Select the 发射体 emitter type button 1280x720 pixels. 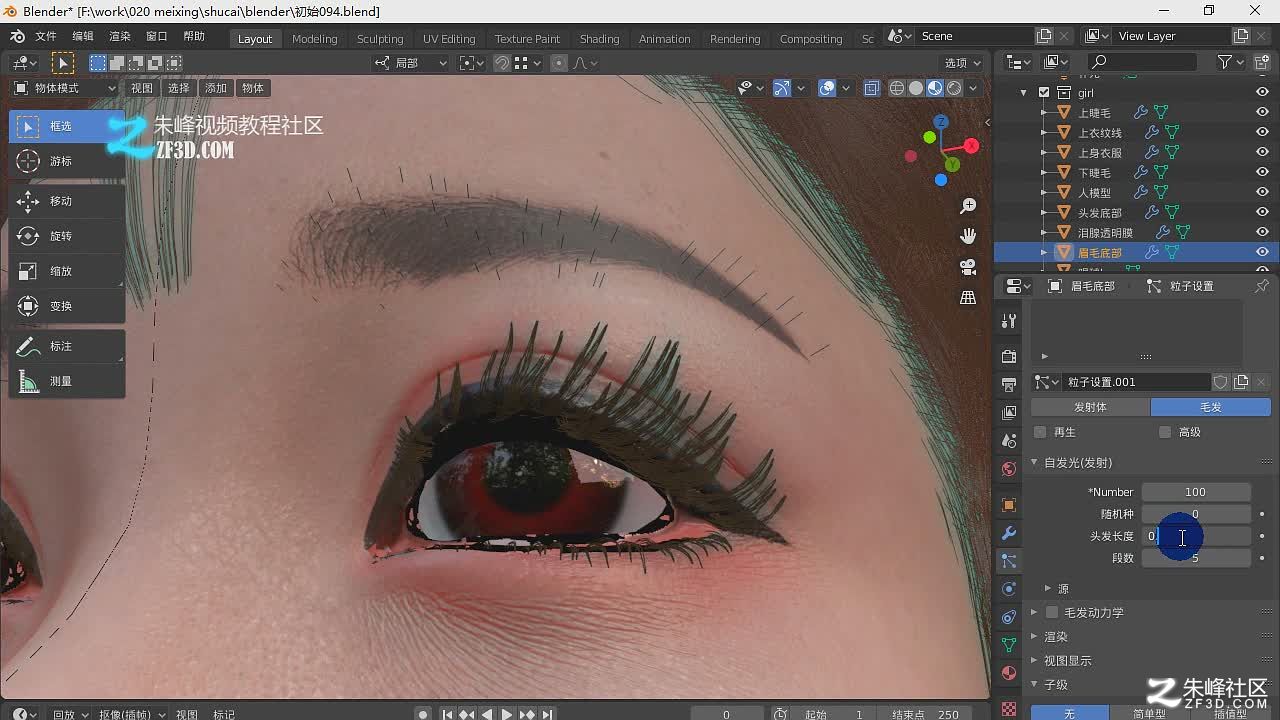[x=1091, y=407]
